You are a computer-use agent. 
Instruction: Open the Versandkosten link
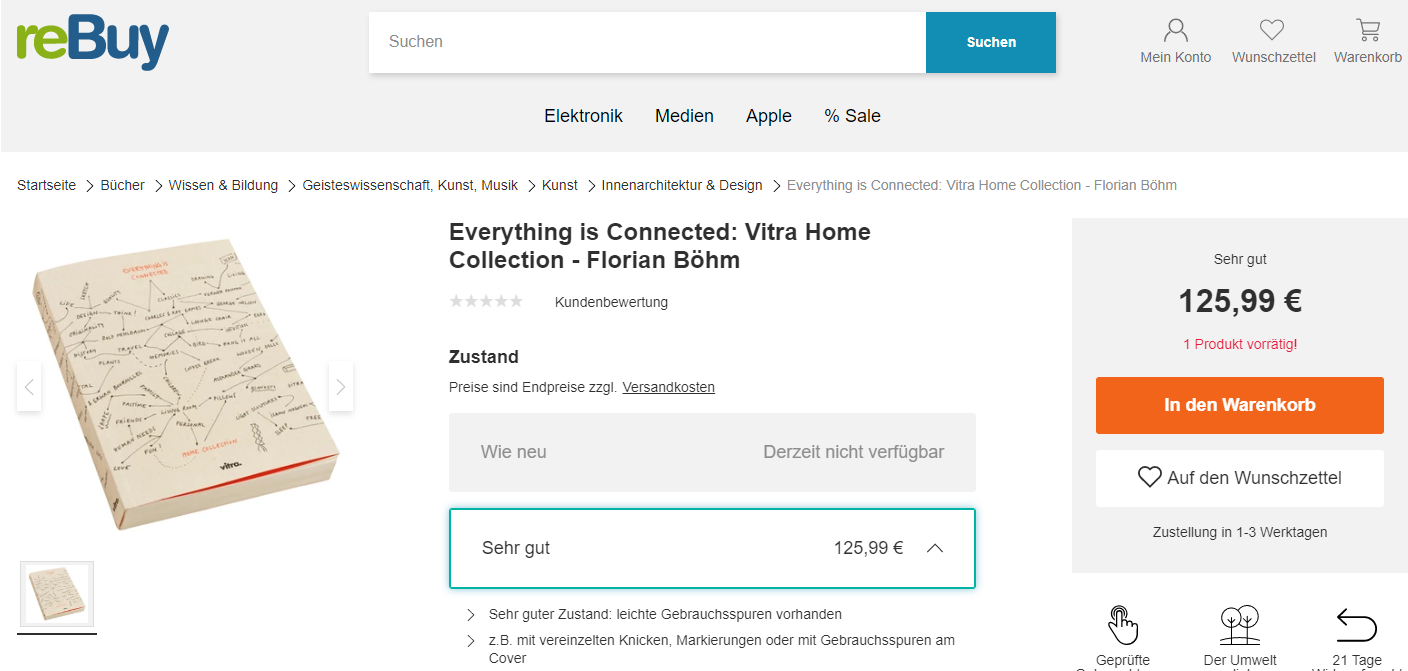coord(668,387)
